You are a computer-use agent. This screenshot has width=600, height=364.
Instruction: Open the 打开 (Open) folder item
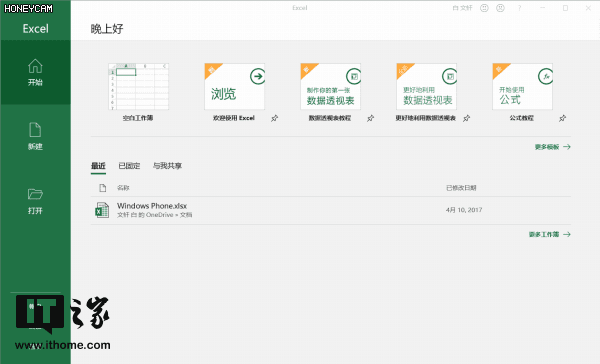pyautogui.click(x=35, y=201)
